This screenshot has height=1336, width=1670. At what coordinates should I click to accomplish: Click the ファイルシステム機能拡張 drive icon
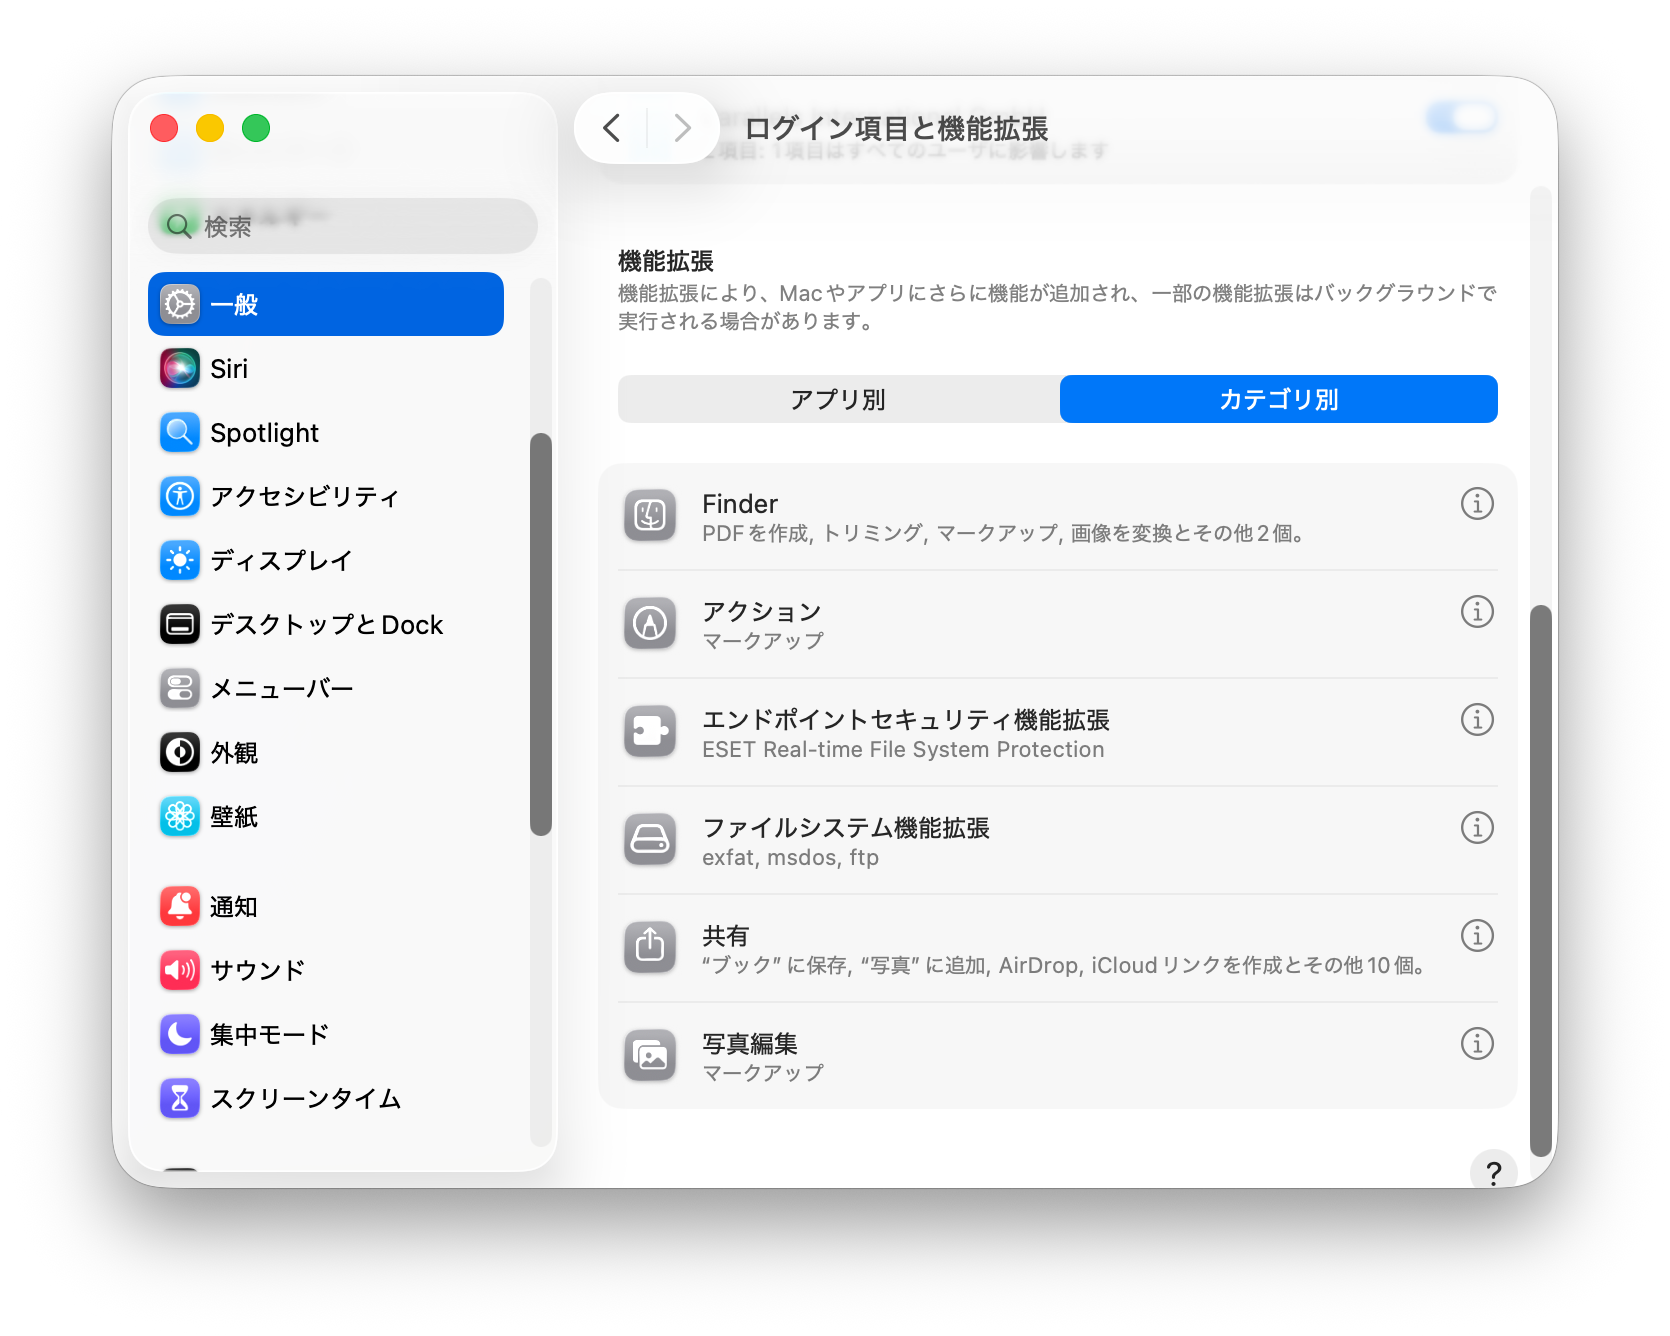point(650,840)
